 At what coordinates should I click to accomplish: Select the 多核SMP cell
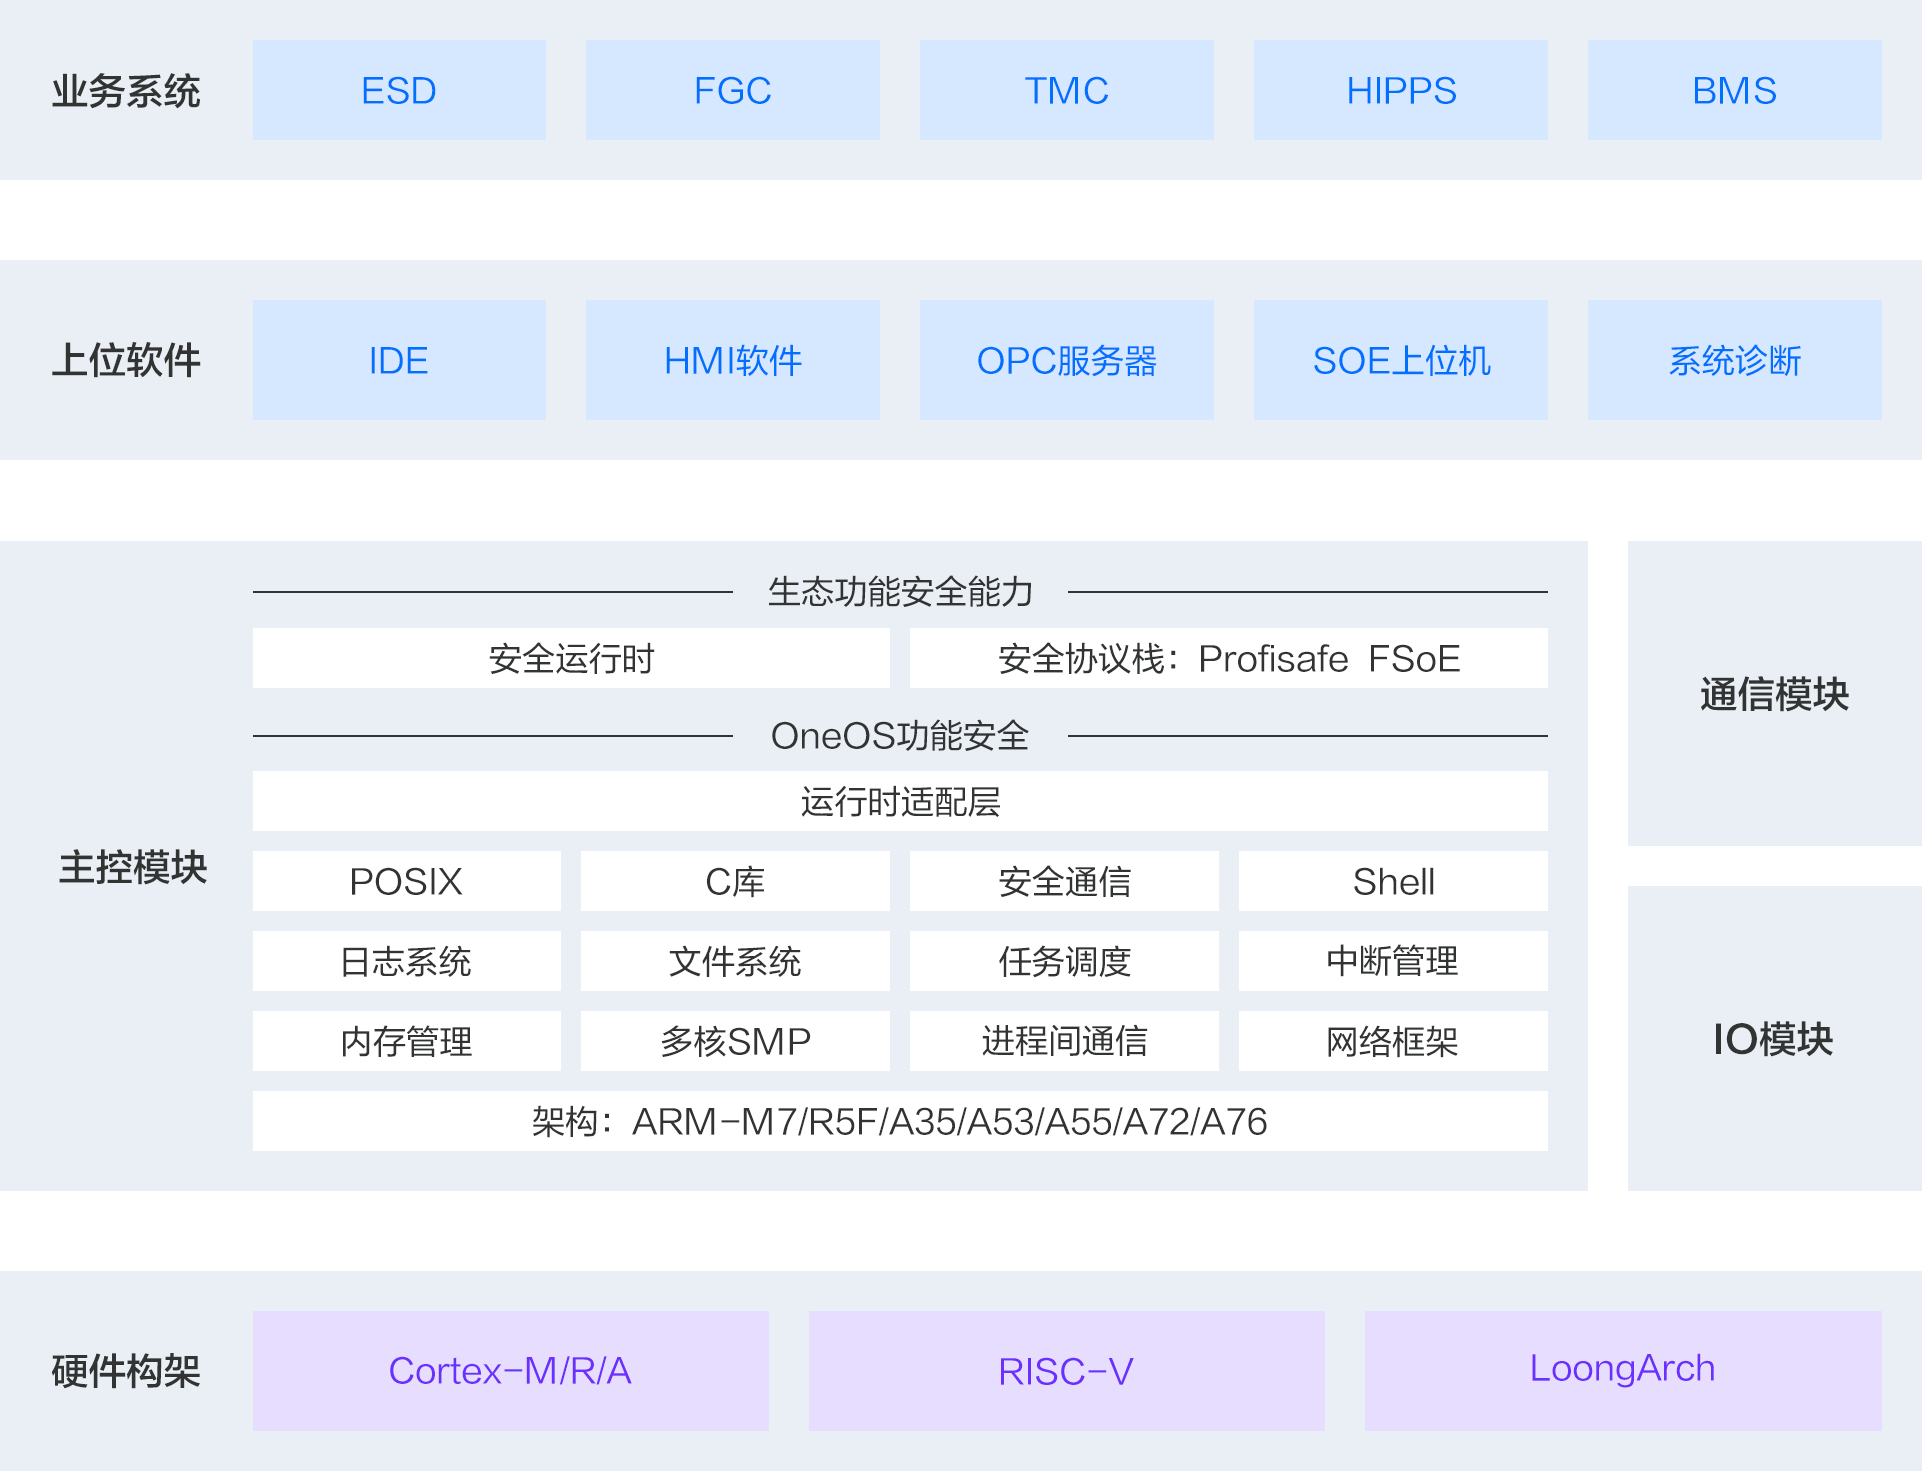[x=735, y=1041]
